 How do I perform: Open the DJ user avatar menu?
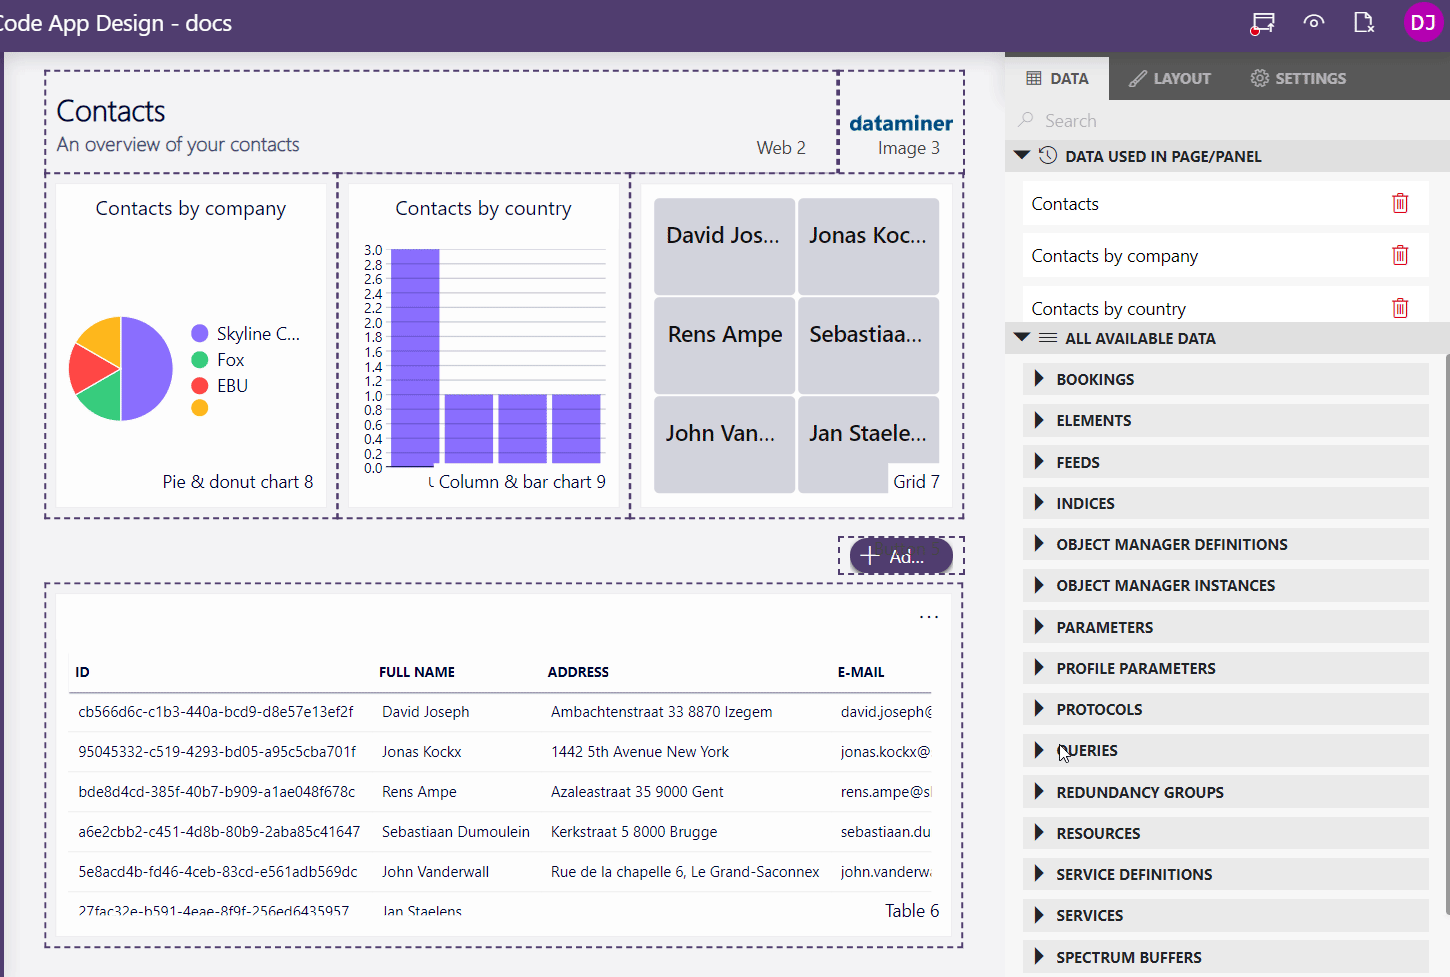[1422, 22]
